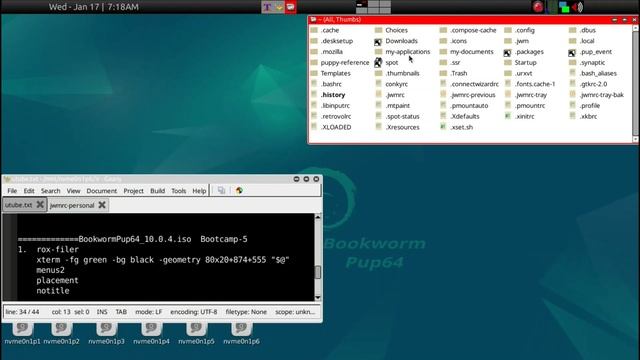Image resolution: width=640 pixels, height=360 pixels.
Task: Click Geany's color chooser toolbar icon
Action: tap(239, 191)
